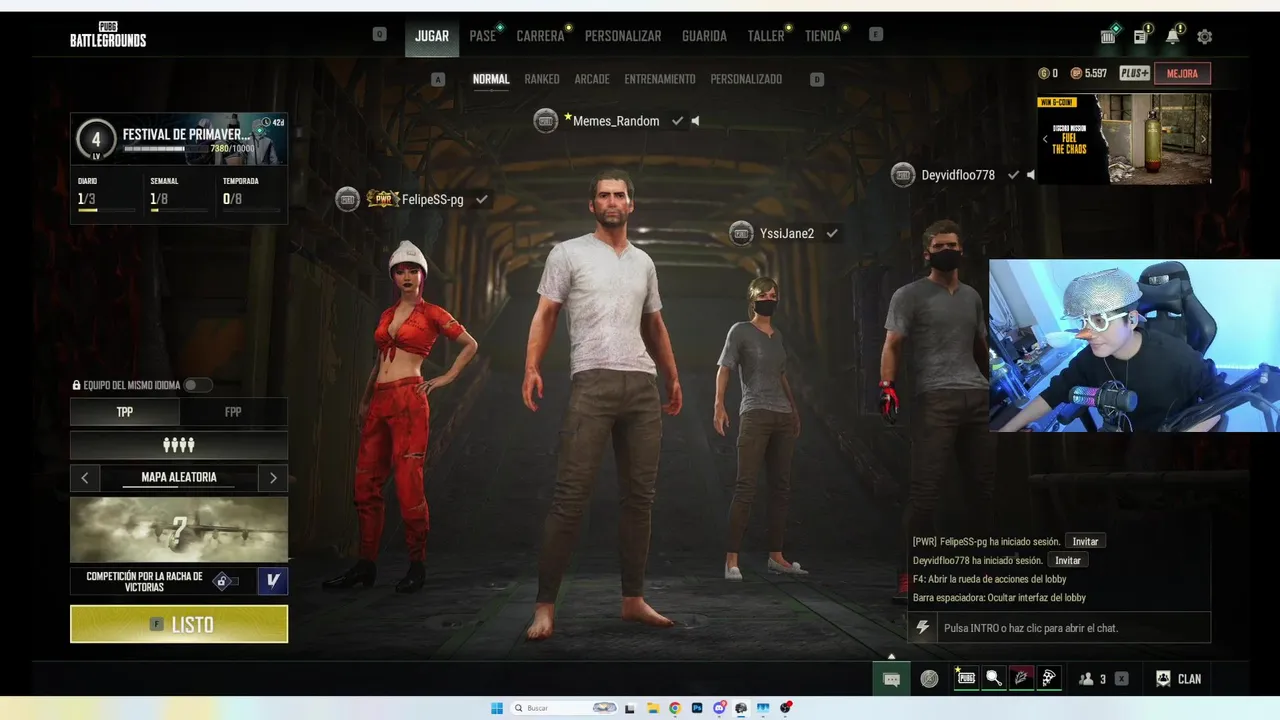The height and width of the screenshot is (720, 1280).
Task: Open the Fuel the Chaos promo banner
Action: coord(1124,139)
